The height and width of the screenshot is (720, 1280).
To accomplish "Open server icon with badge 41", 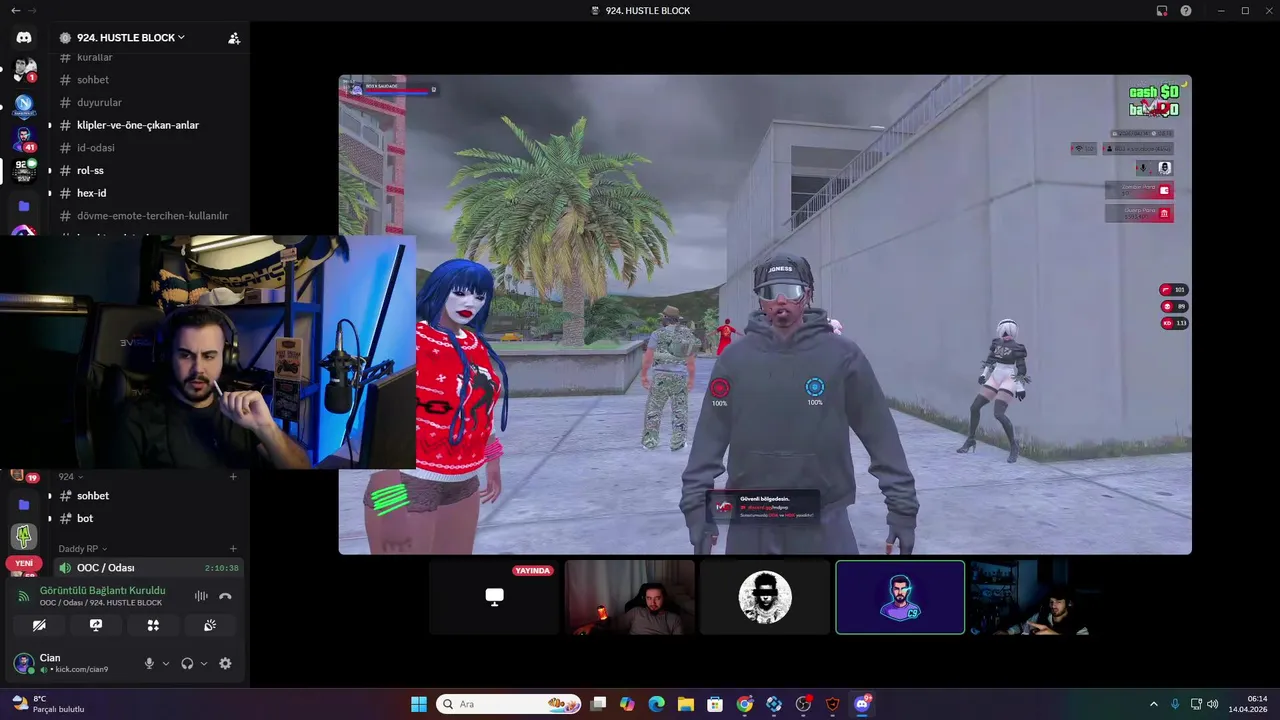I will [24, 137].
